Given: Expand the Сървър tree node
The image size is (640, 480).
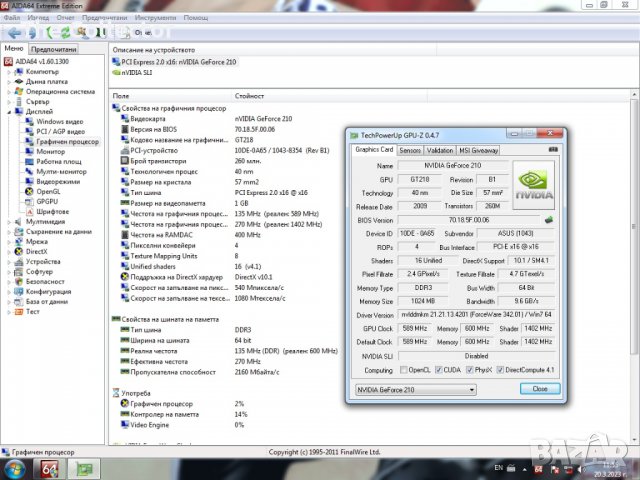Looking at the screenshot, I should tap(9, 102).
